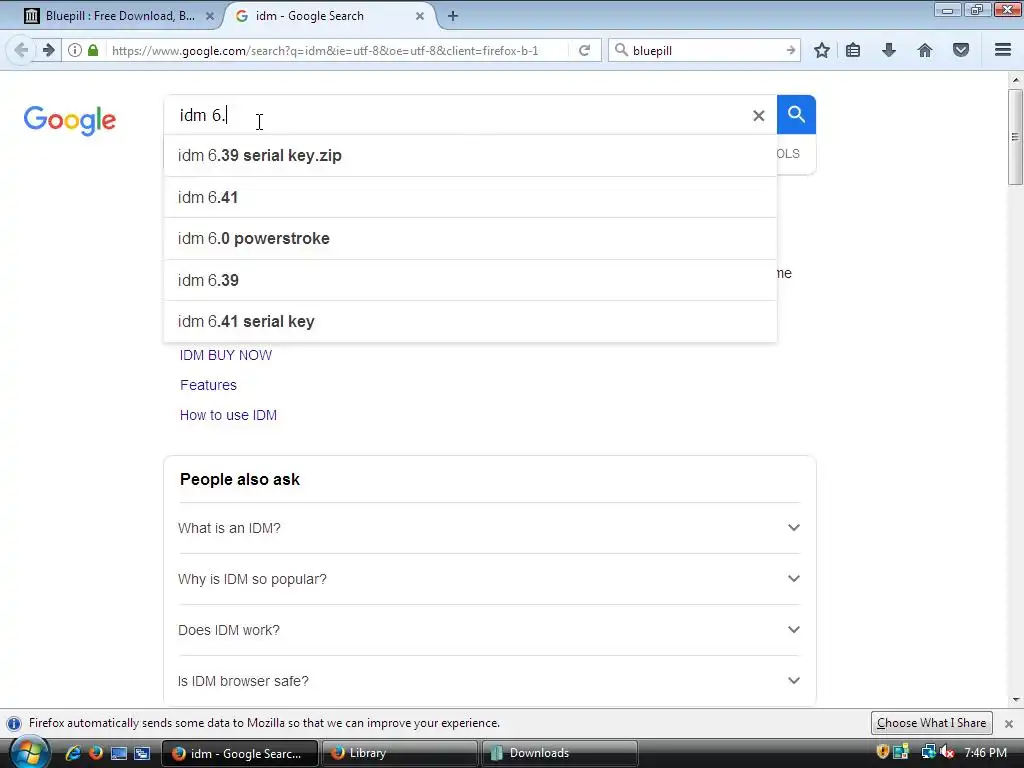Click the 7:46 PM taskbar clock
The width and height of the screenshot is (1024, 768).
click(x=985, y=753)
